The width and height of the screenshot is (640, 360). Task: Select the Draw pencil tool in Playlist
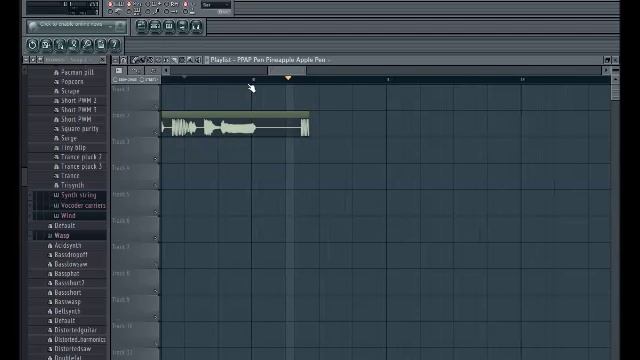135,60
